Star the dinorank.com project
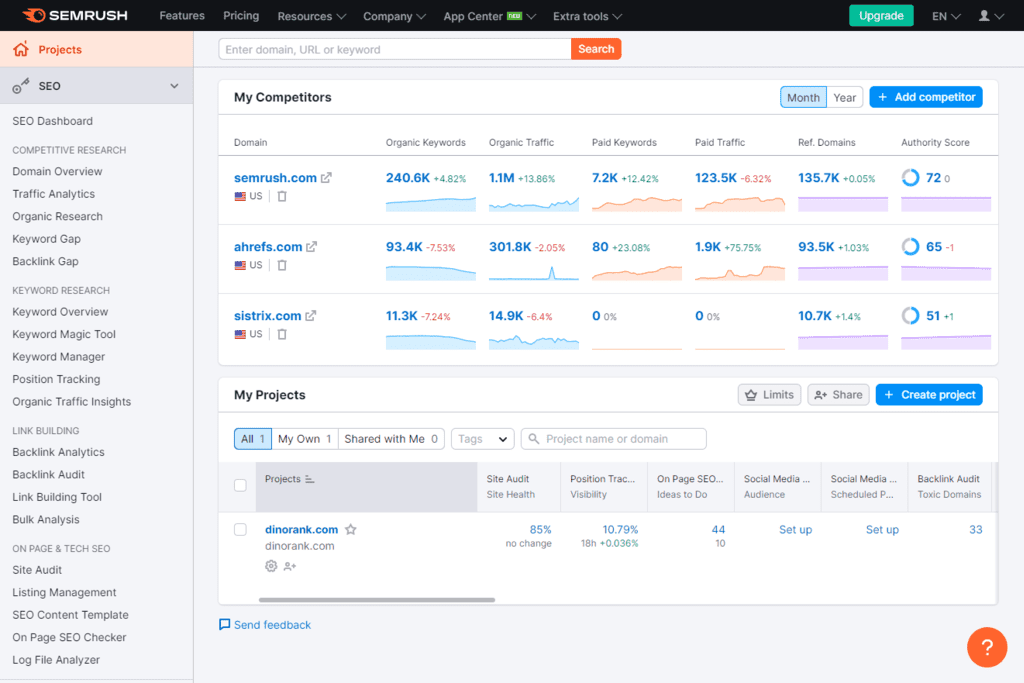This screenshot has height=683, width=1024. click(x=351, y=530)
